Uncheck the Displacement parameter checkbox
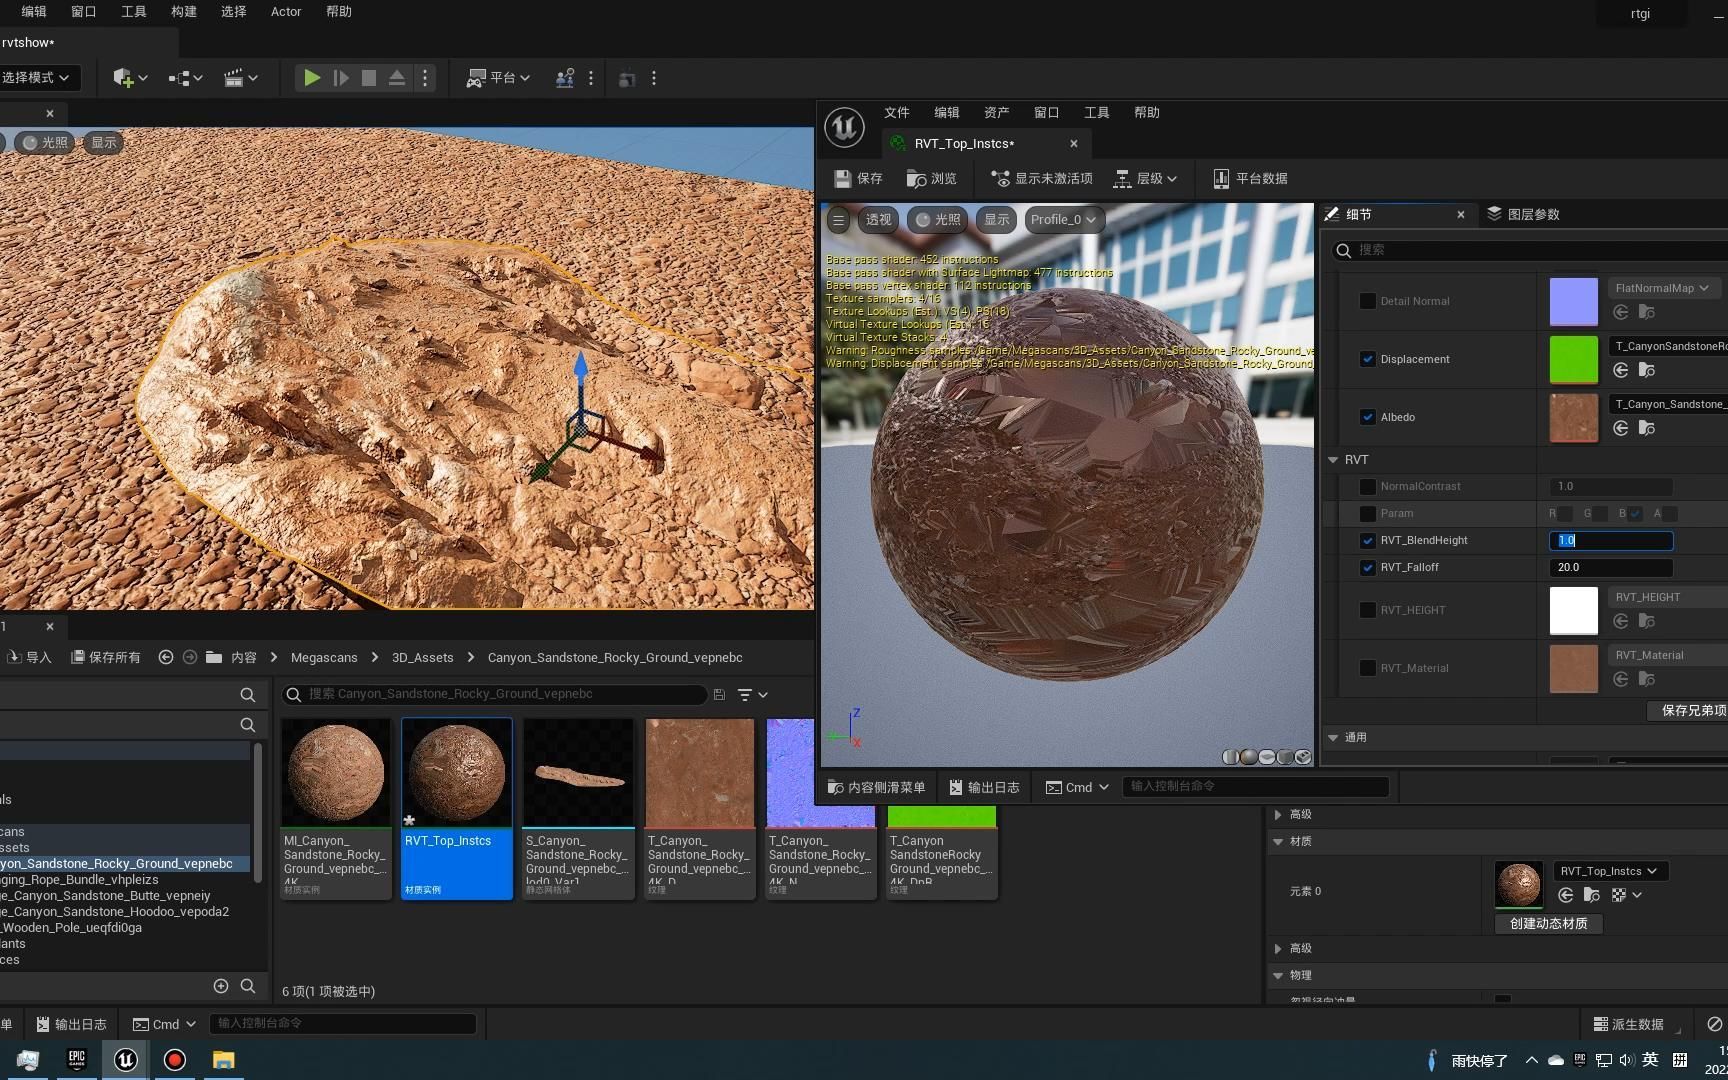1728x1080 pixels. 1367,359
